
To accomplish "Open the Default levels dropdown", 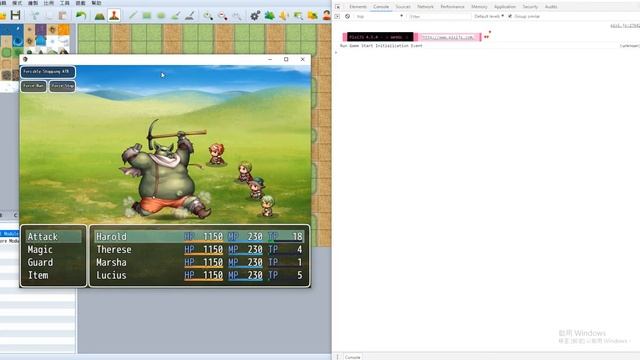I will 489,16.
